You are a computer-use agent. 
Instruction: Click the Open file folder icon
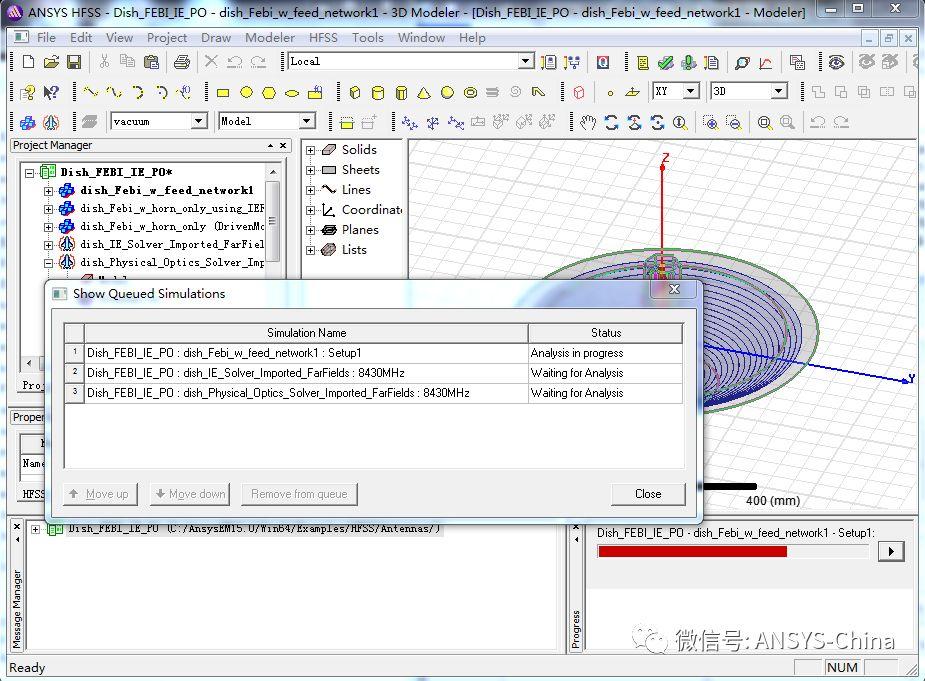click(51, 61)
